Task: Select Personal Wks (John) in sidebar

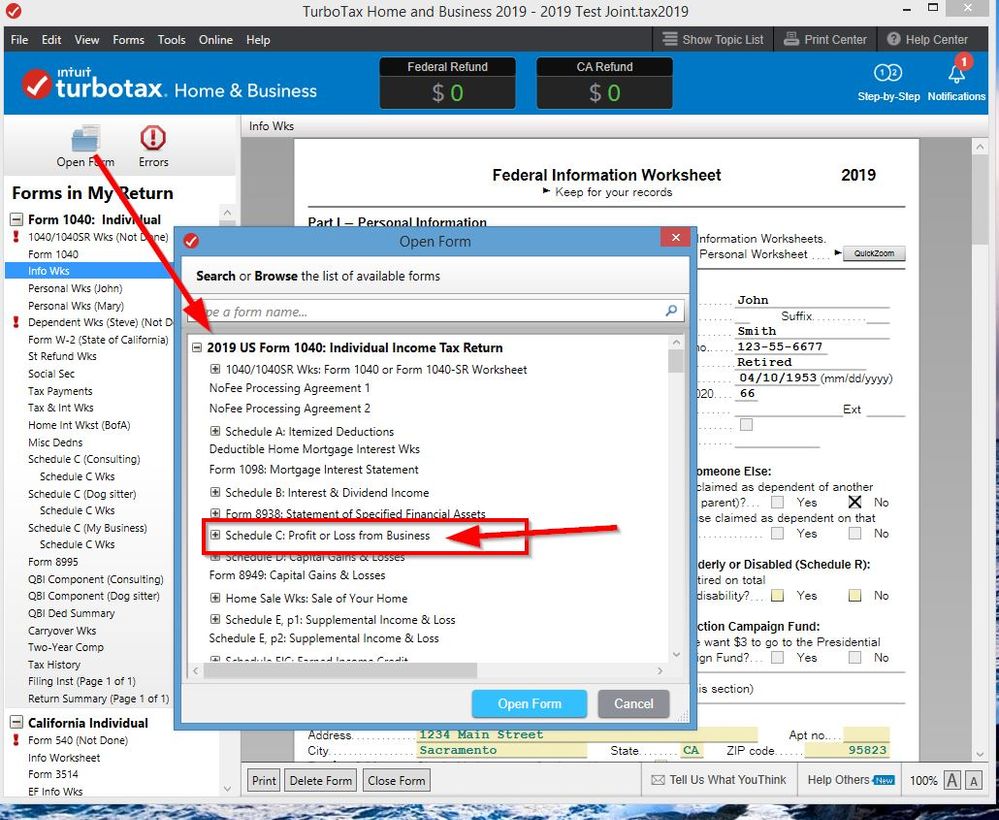Action: pos(75,288)
